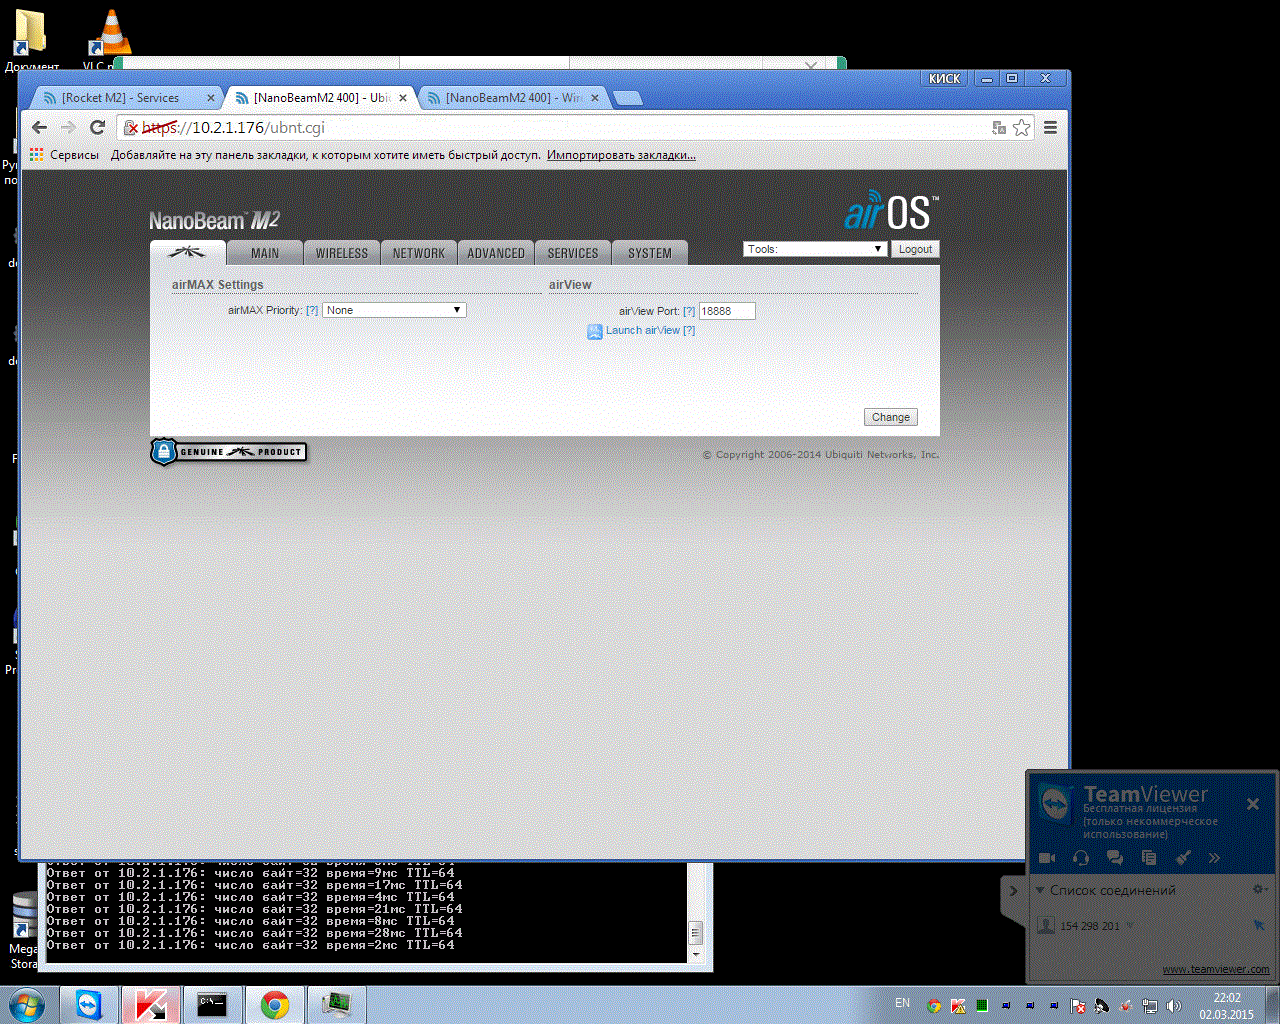This screenshot has width=1280, height=1024.
Task: Switch to NanoBeamM2 400 Wireless browser tab
Action: pyautogui.click(x=513, y=98)
